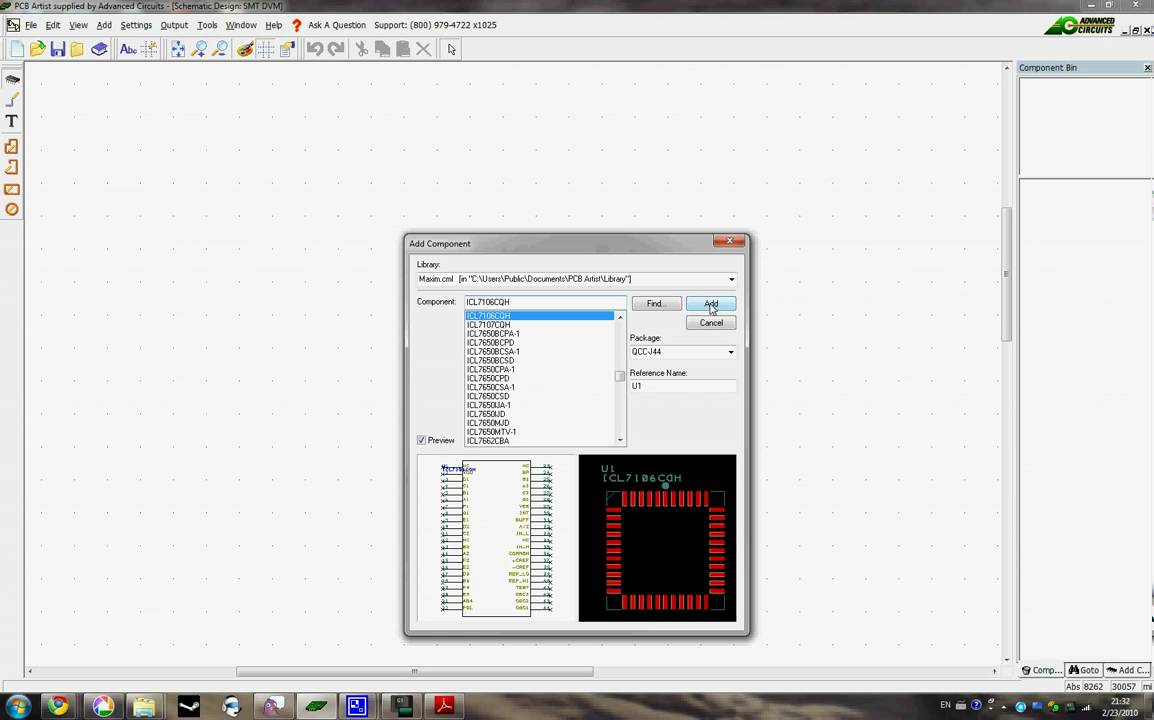Click the schematic symbol preview thumbnail
This screenshot has width=1154, height=720.
point(497,538)
